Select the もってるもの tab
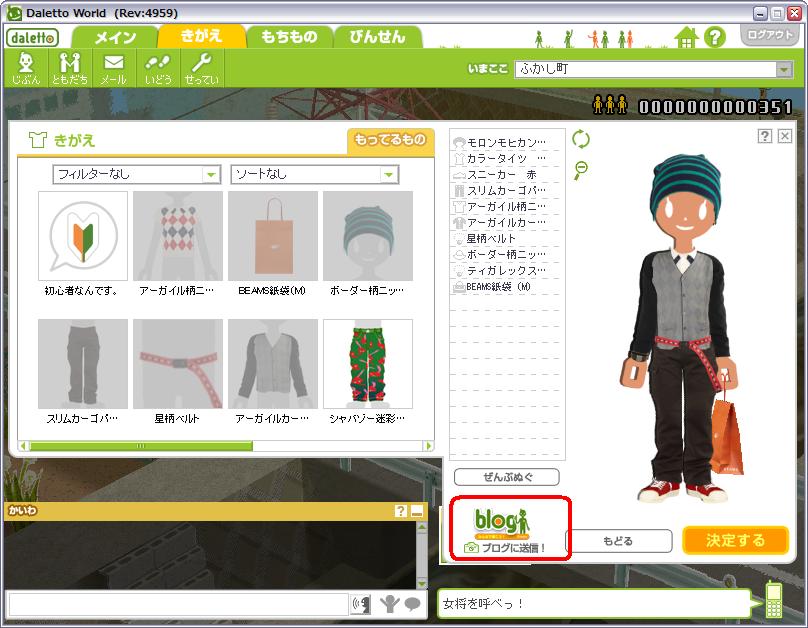 [390, 140]
